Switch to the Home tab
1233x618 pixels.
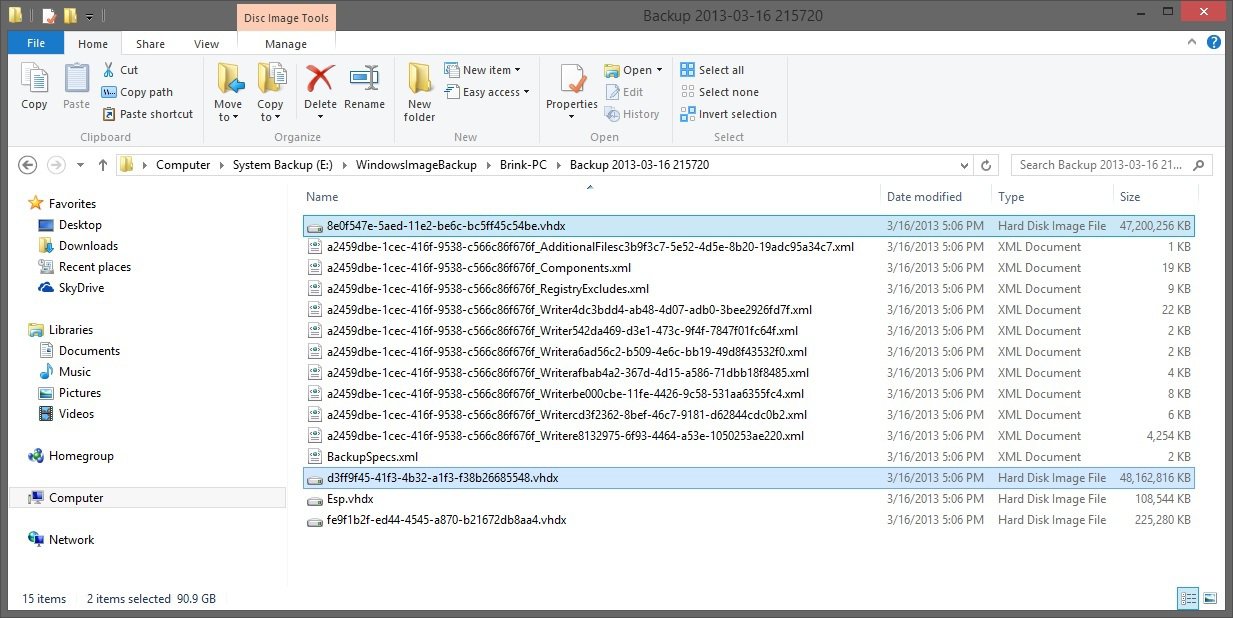pyautogui.click(x=93, y=44)
